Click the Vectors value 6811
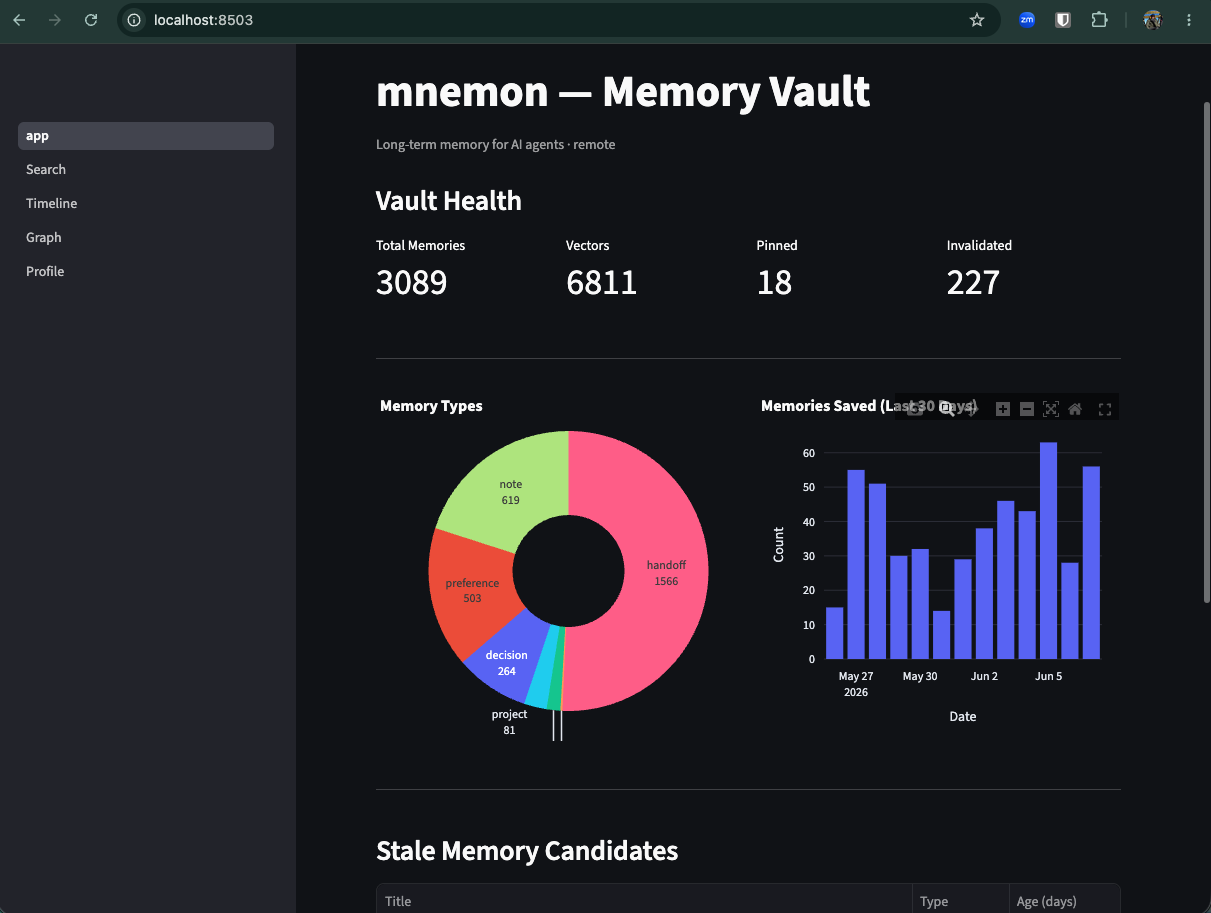The image size is (1211, 913). [601, 283]
